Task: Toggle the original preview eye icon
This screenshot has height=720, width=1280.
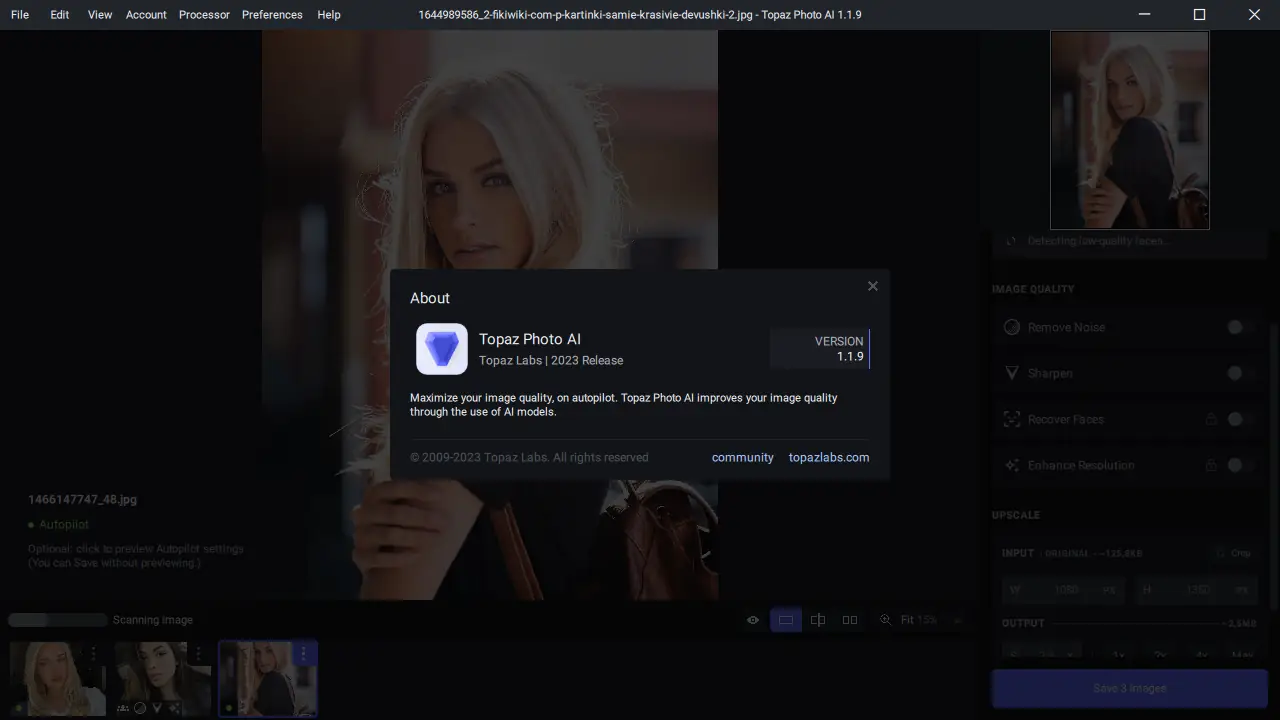Action: [753, 620]
